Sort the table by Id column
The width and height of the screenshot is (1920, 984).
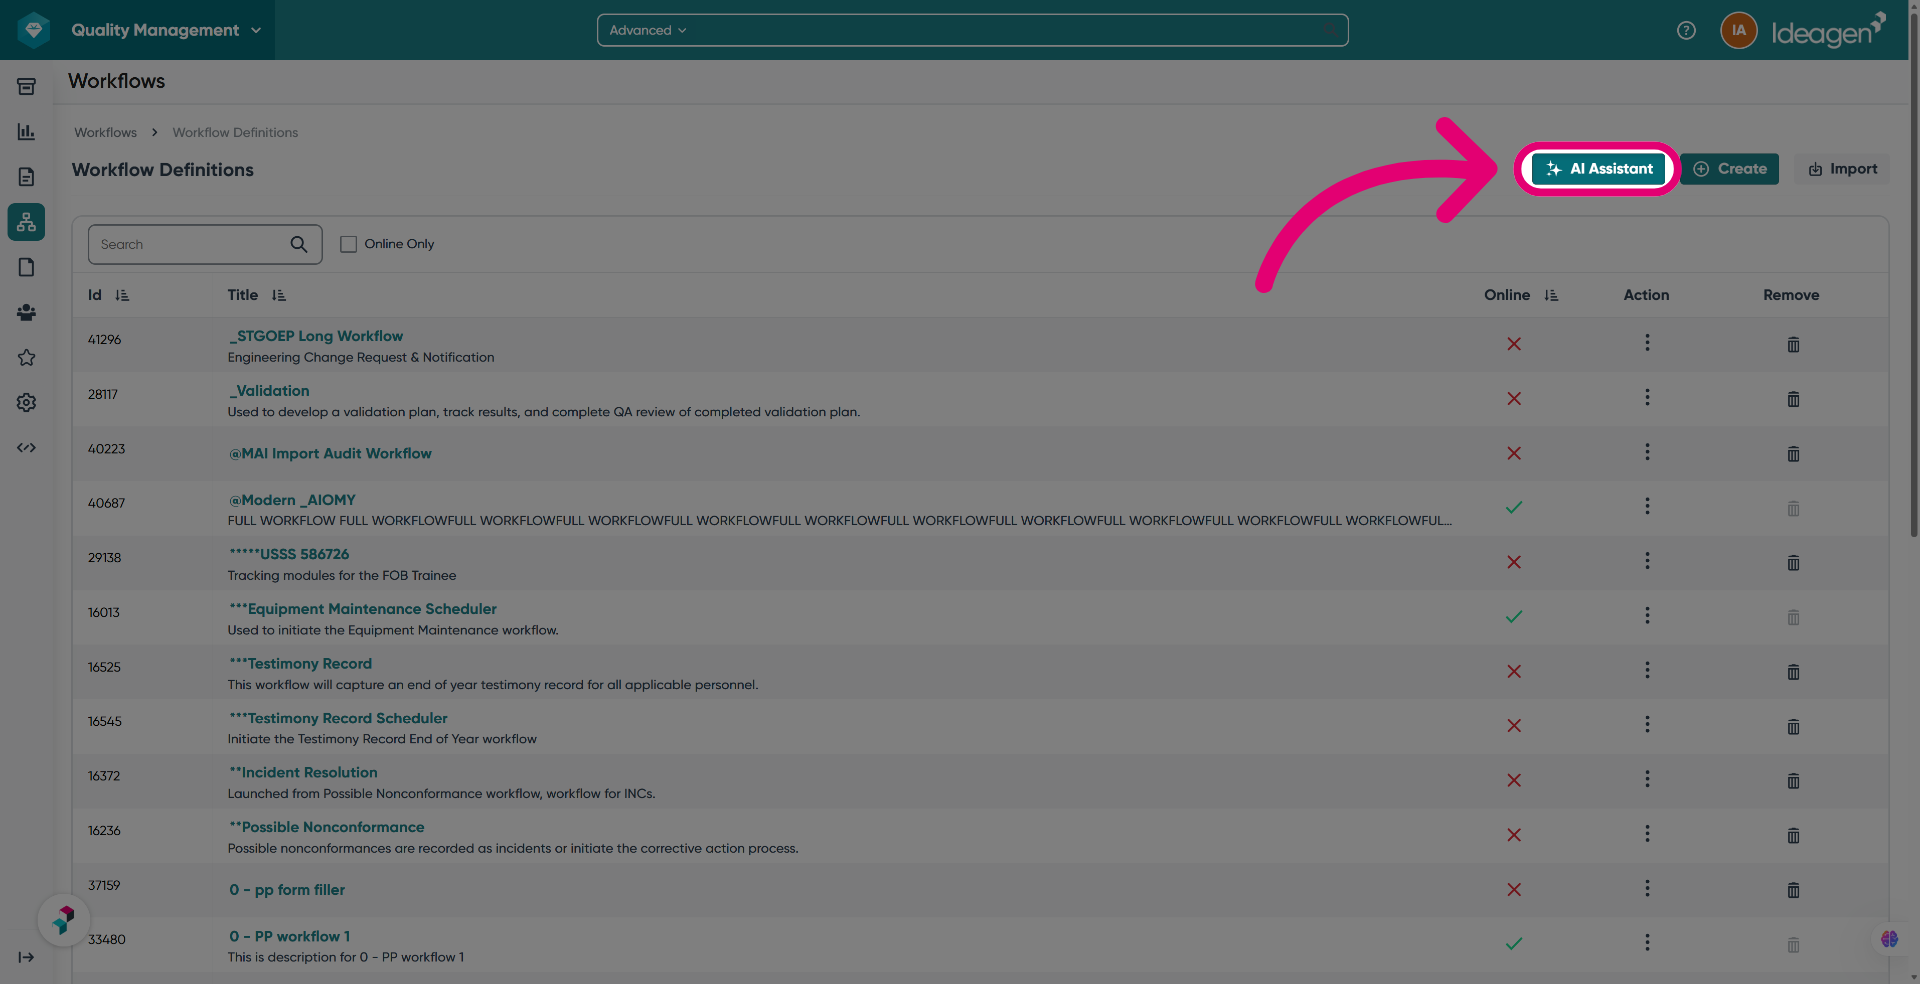(122, 295)
